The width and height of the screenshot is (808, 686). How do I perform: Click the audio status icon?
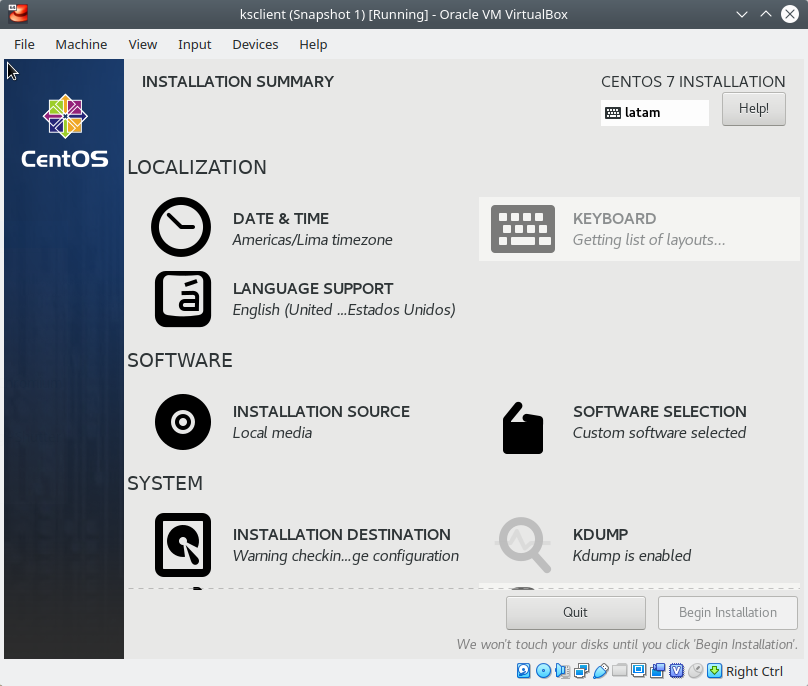[562, 671]
